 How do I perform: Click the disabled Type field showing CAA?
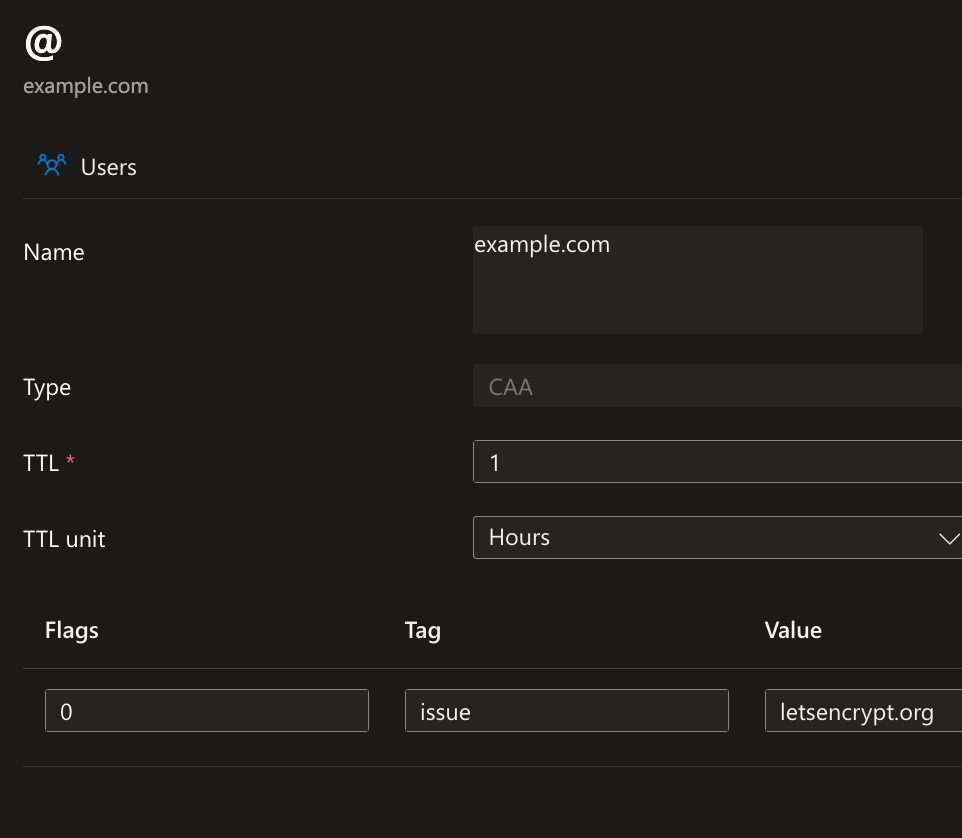(717, 386)
